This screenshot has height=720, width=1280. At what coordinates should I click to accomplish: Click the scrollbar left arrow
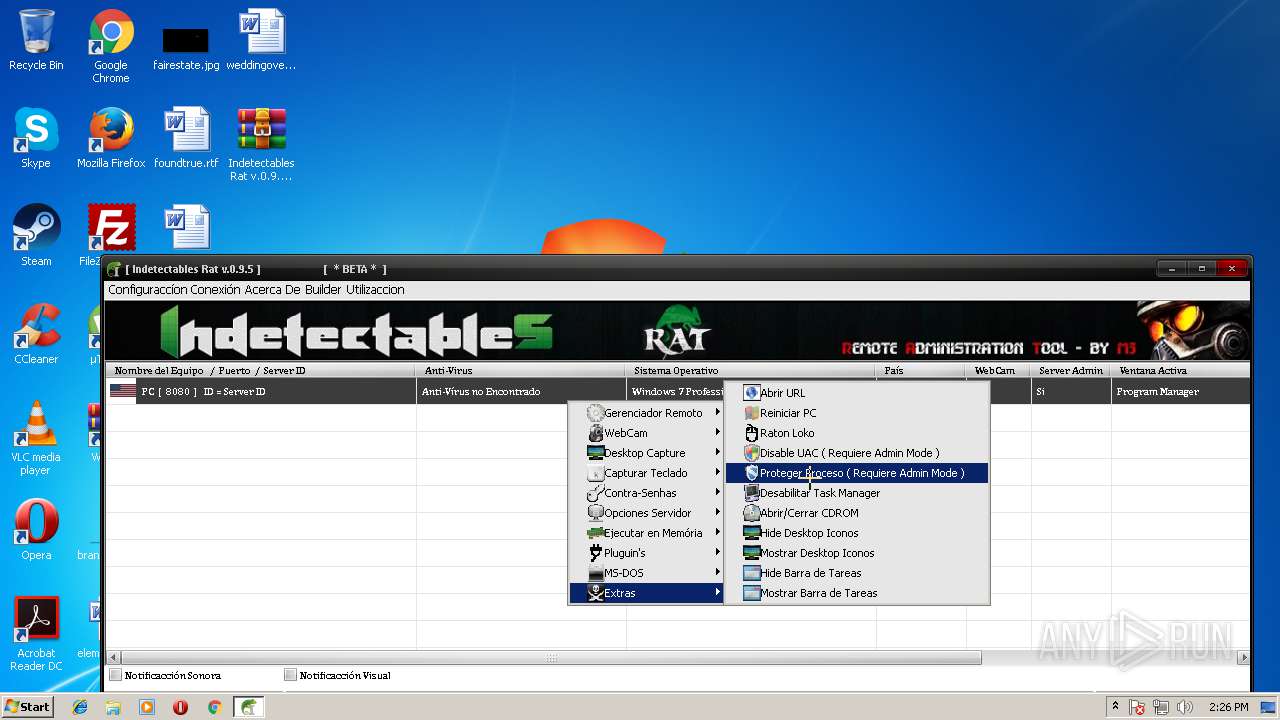pyautogui.click(x=113, y=658)
